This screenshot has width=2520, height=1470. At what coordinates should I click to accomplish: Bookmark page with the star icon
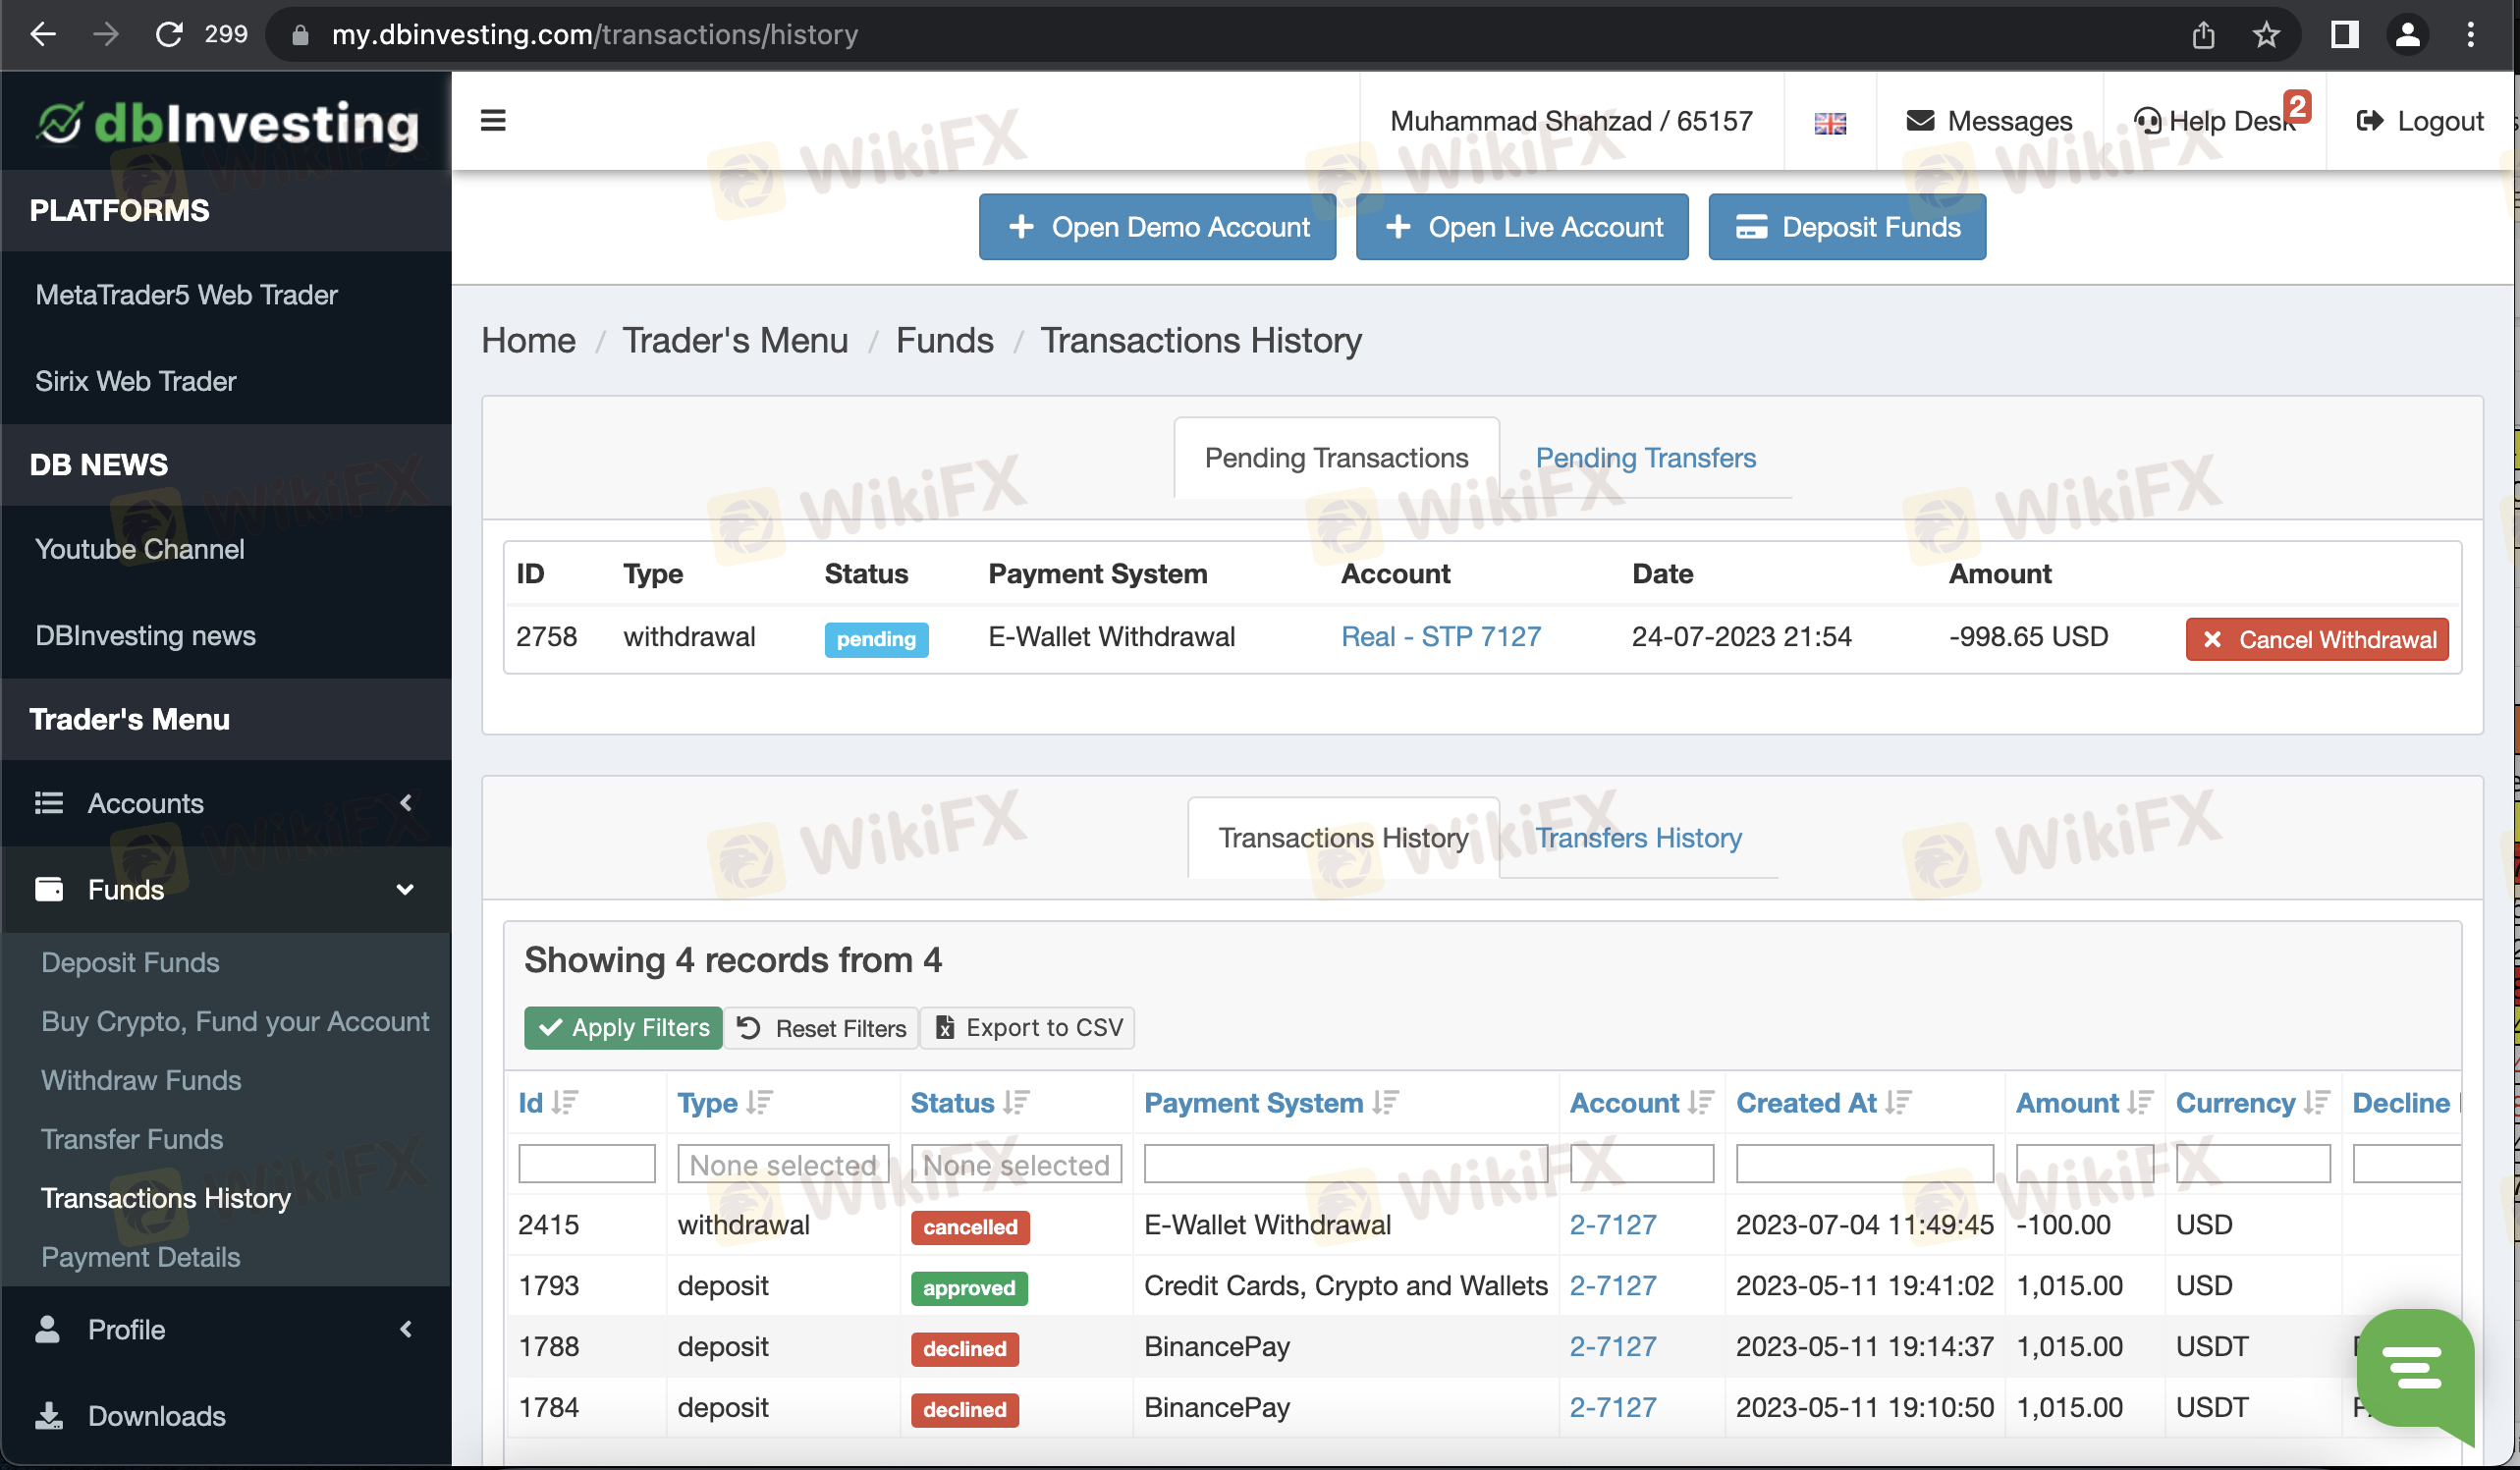click(x=2265, y=35)
